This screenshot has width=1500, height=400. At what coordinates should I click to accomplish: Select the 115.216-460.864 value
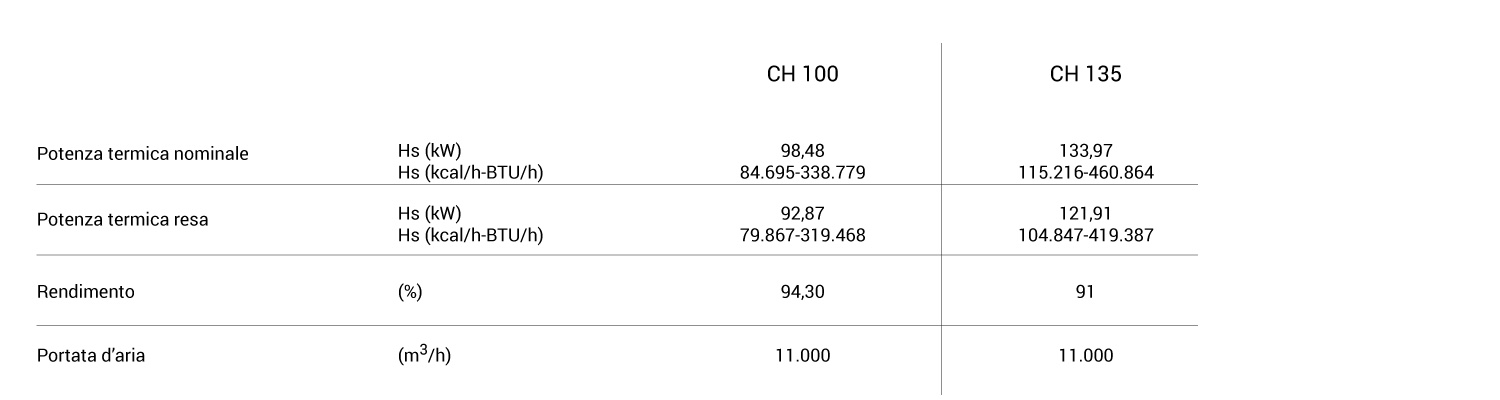click(x=1085, y=173)
